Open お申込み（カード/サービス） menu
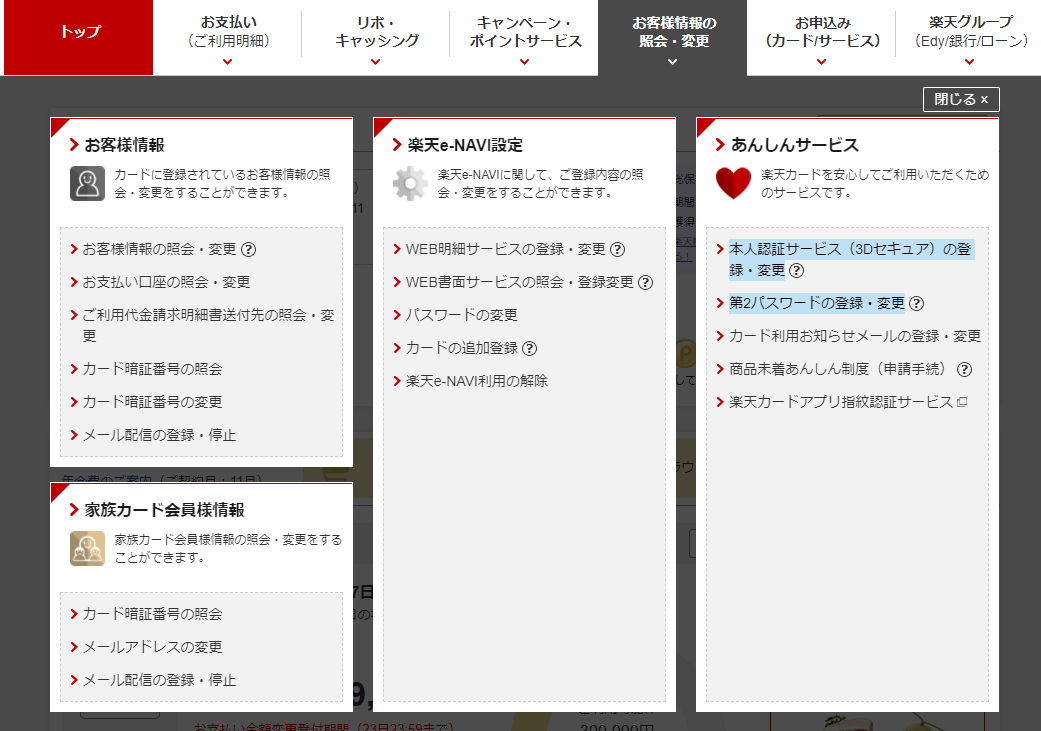This screenshot has height=731, width=1041. [821, 37]
